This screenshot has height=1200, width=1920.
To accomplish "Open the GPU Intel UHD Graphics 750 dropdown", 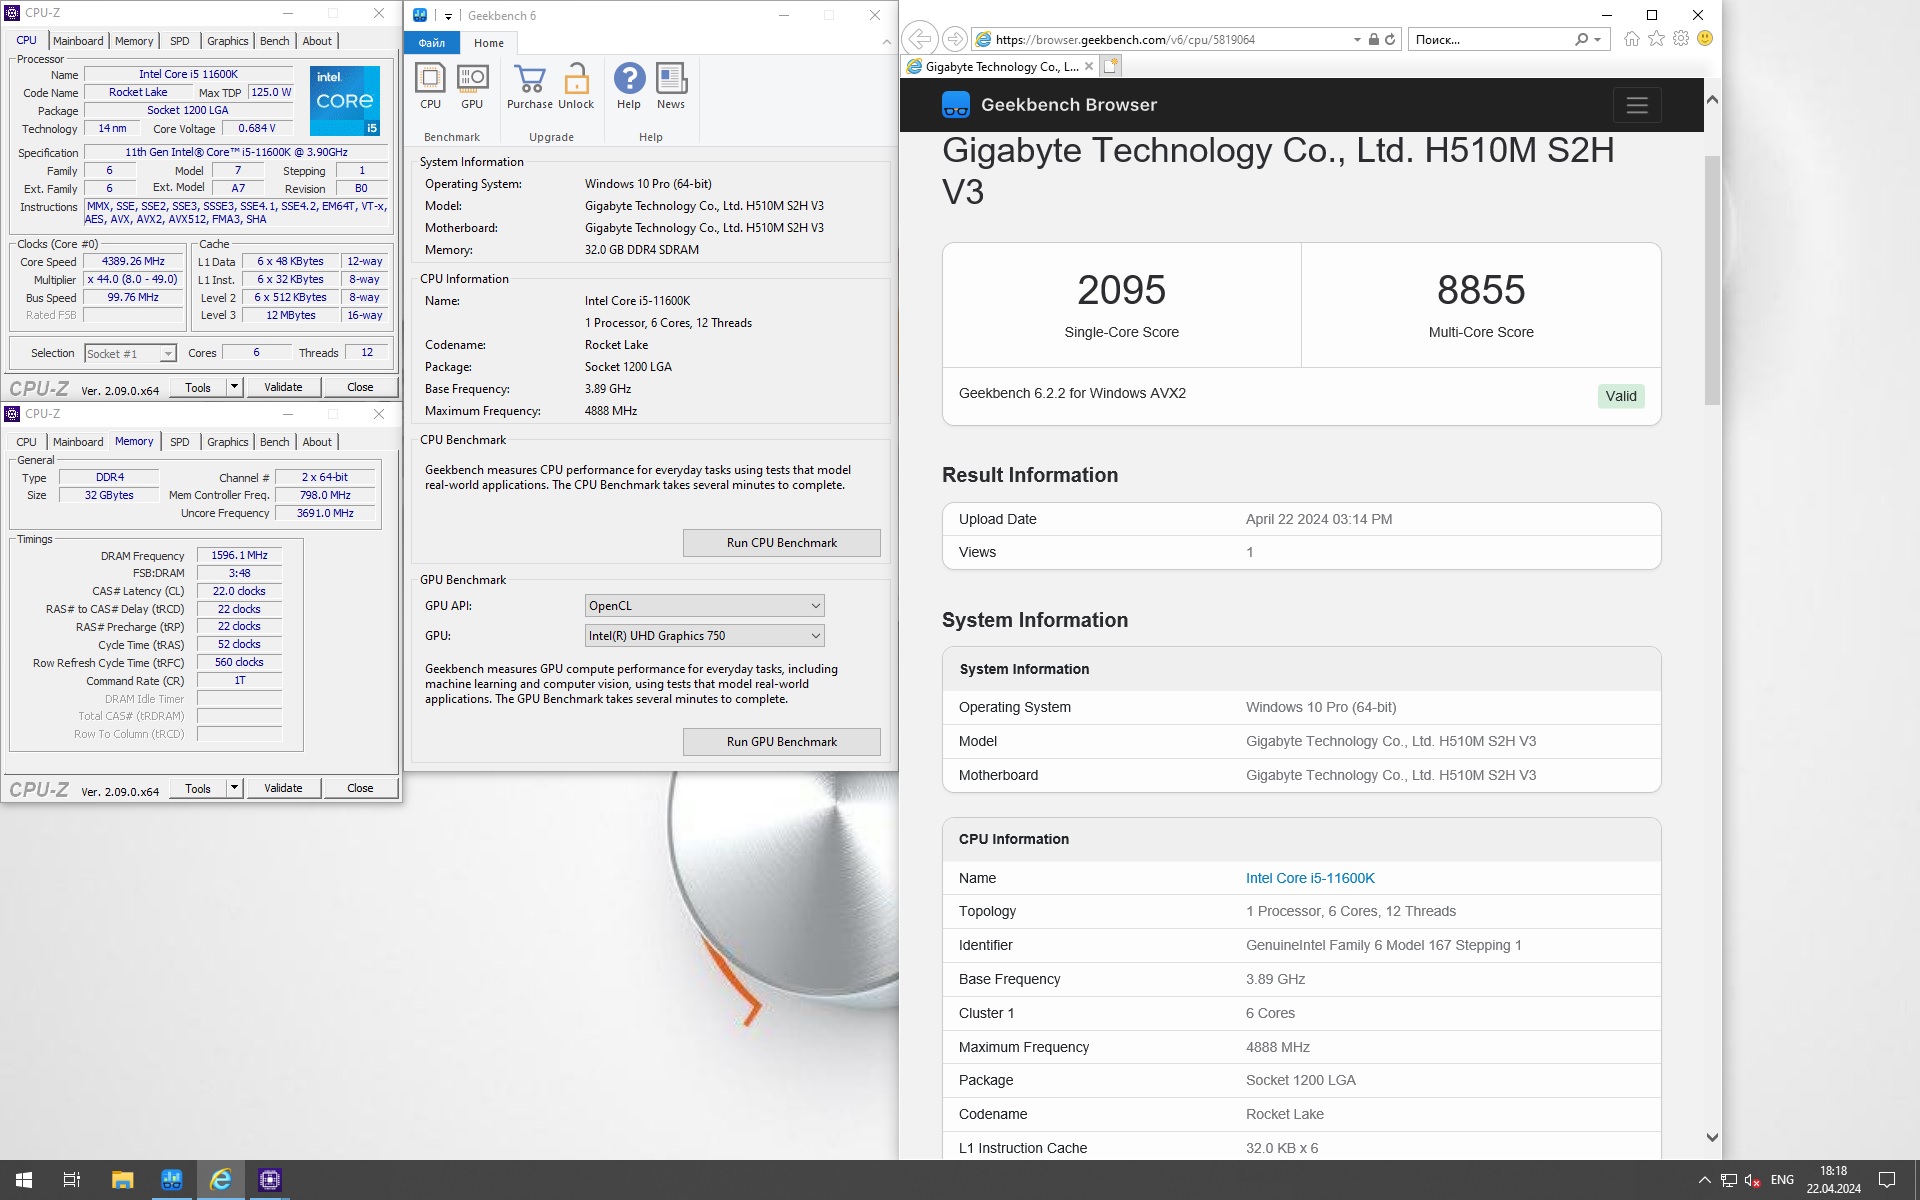I will (x=705, y=636).
